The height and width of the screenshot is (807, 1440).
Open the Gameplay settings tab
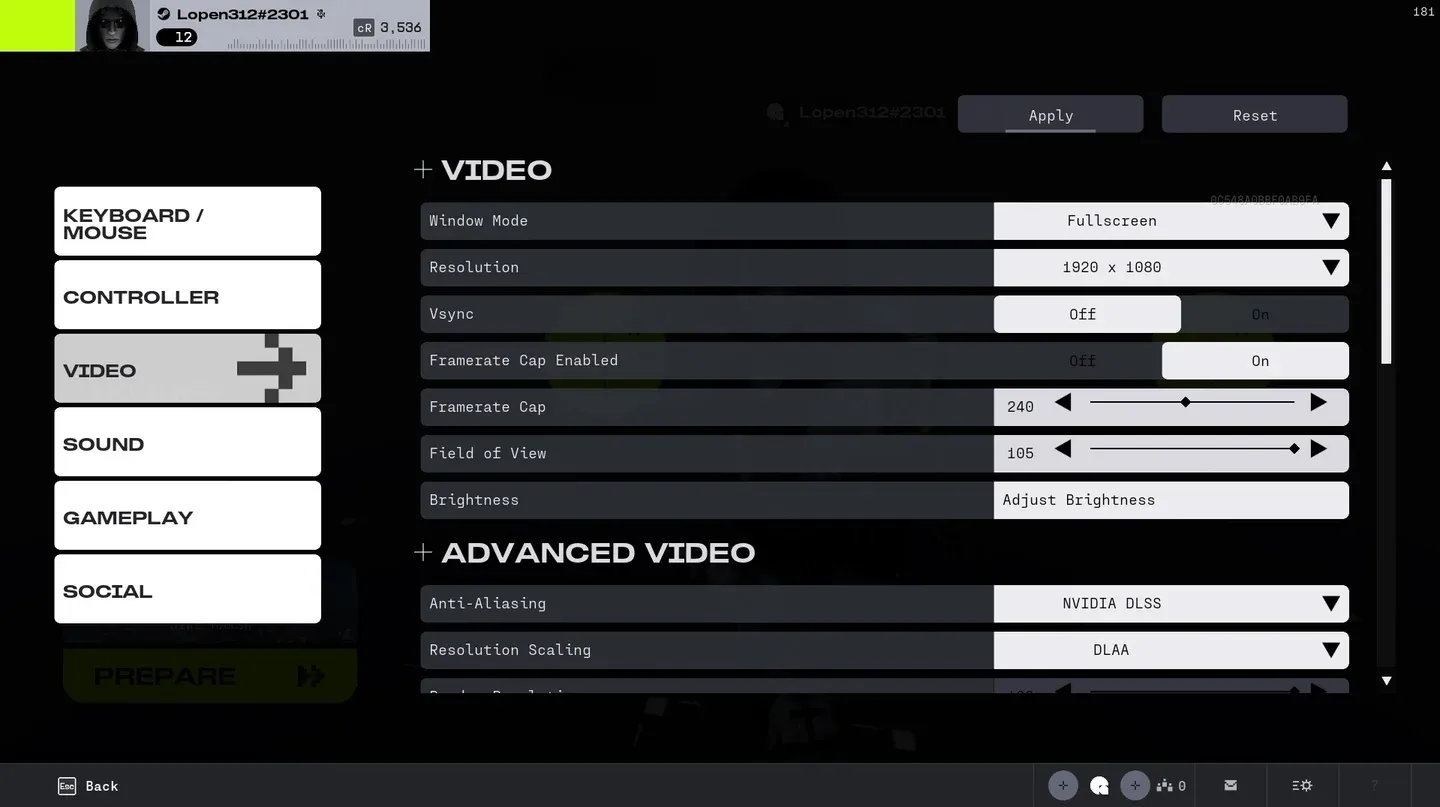coord(187,516)
